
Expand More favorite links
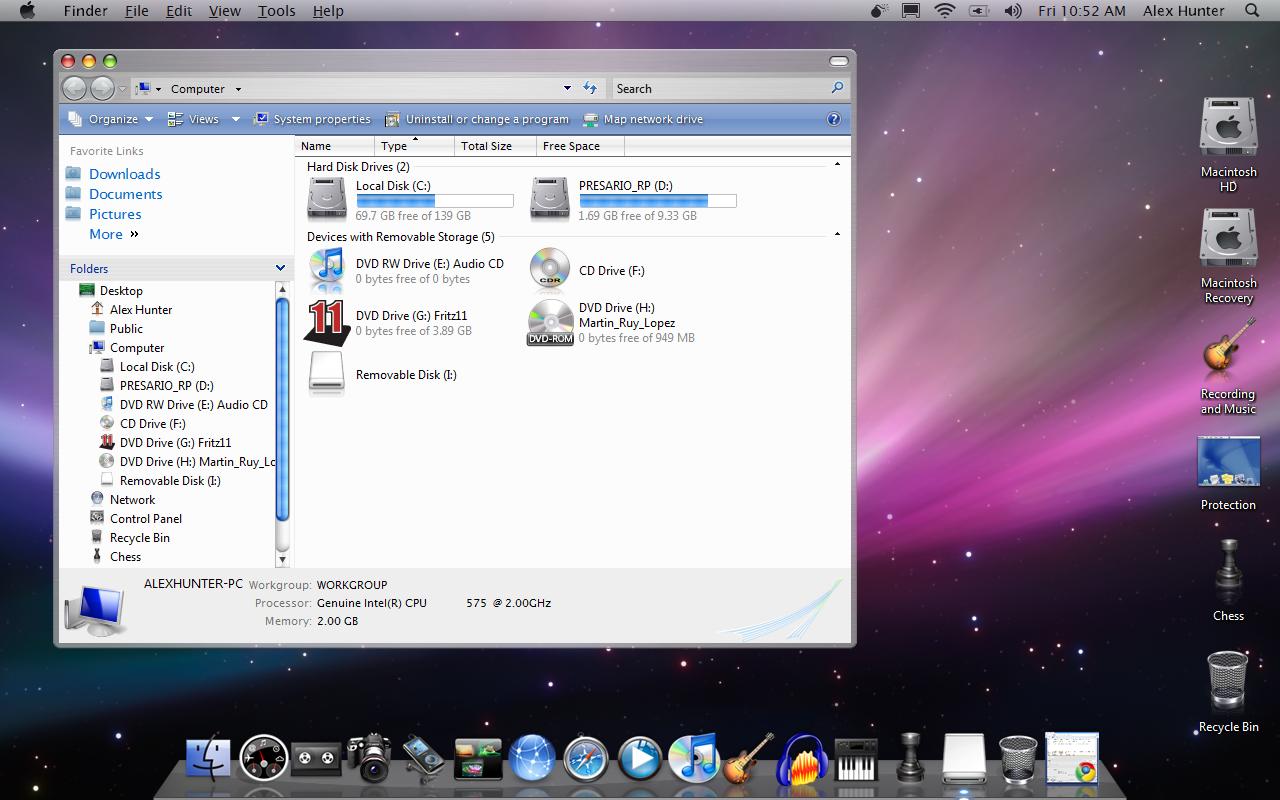[114, 234]
